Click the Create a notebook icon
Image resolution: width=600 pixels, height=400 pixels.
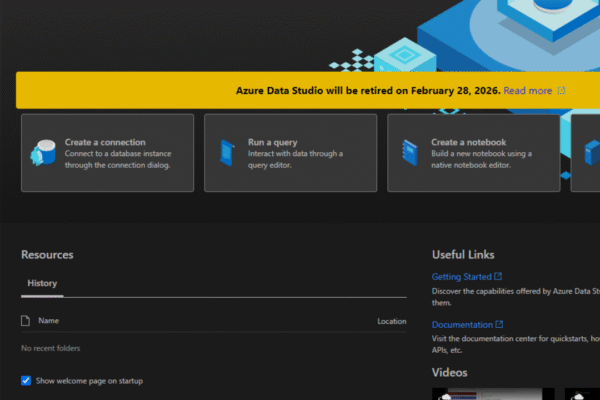pos(410,153)
